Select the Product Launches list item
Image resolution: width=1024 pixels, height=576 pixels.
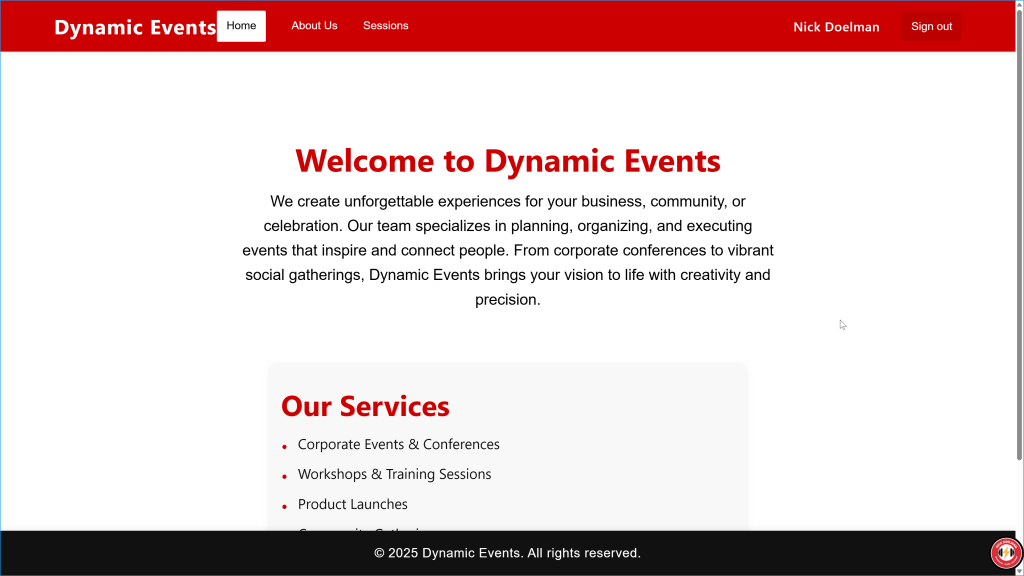pos(352,504)
